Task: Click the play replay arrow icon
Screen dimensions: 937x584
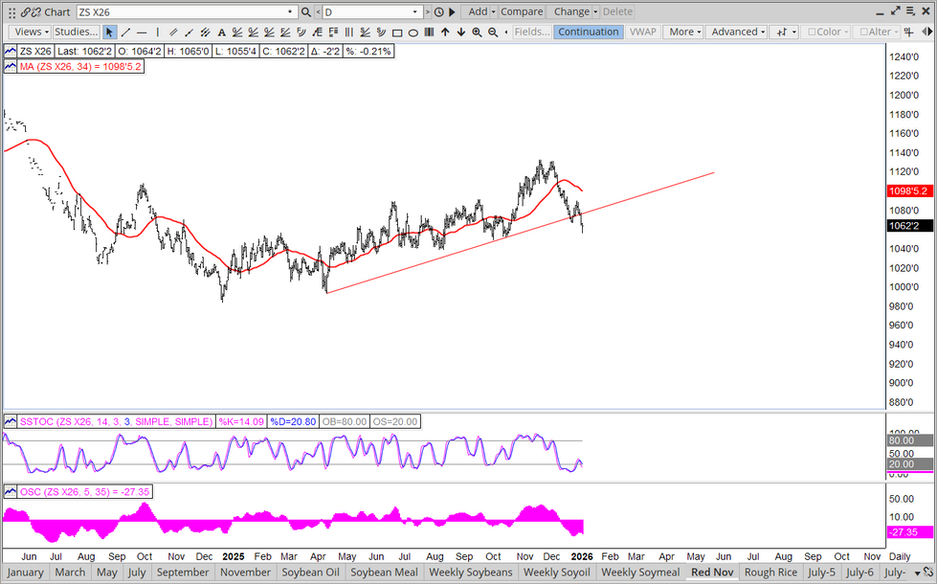Action: [x=452, y=12]
